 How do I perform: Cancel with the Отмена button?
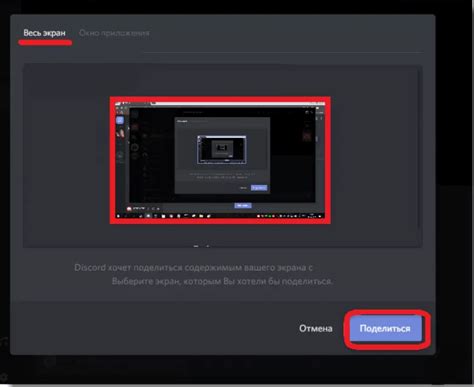[x=315, y=329]
